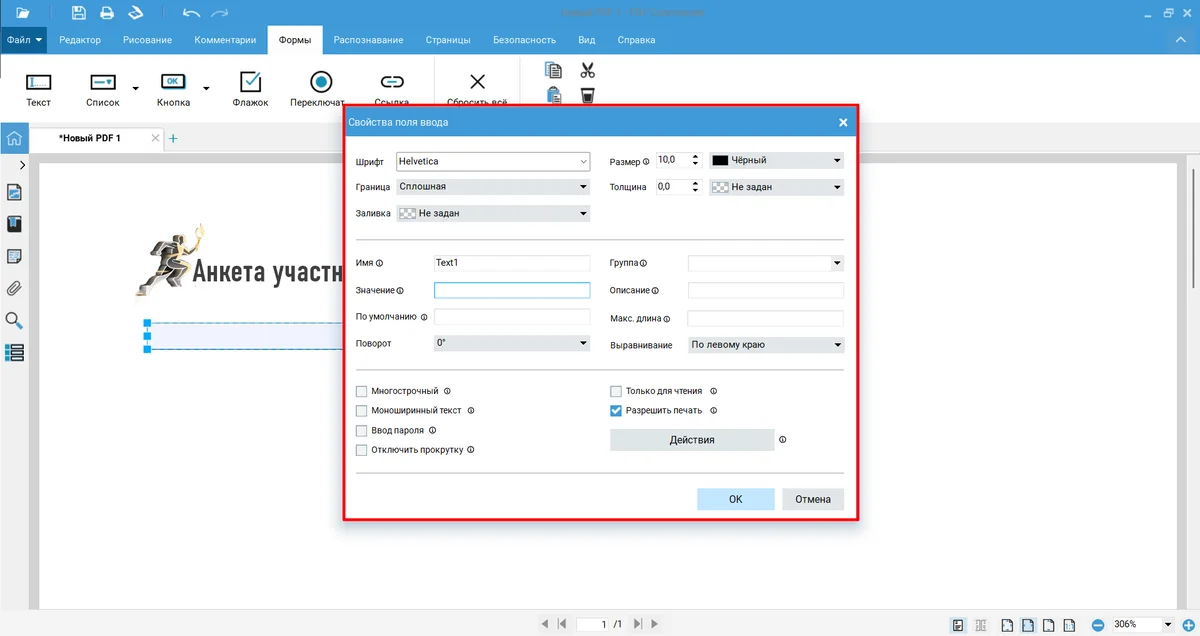
Task: Open the search magnifier in sidebar
Action: [x=14, y=321]
